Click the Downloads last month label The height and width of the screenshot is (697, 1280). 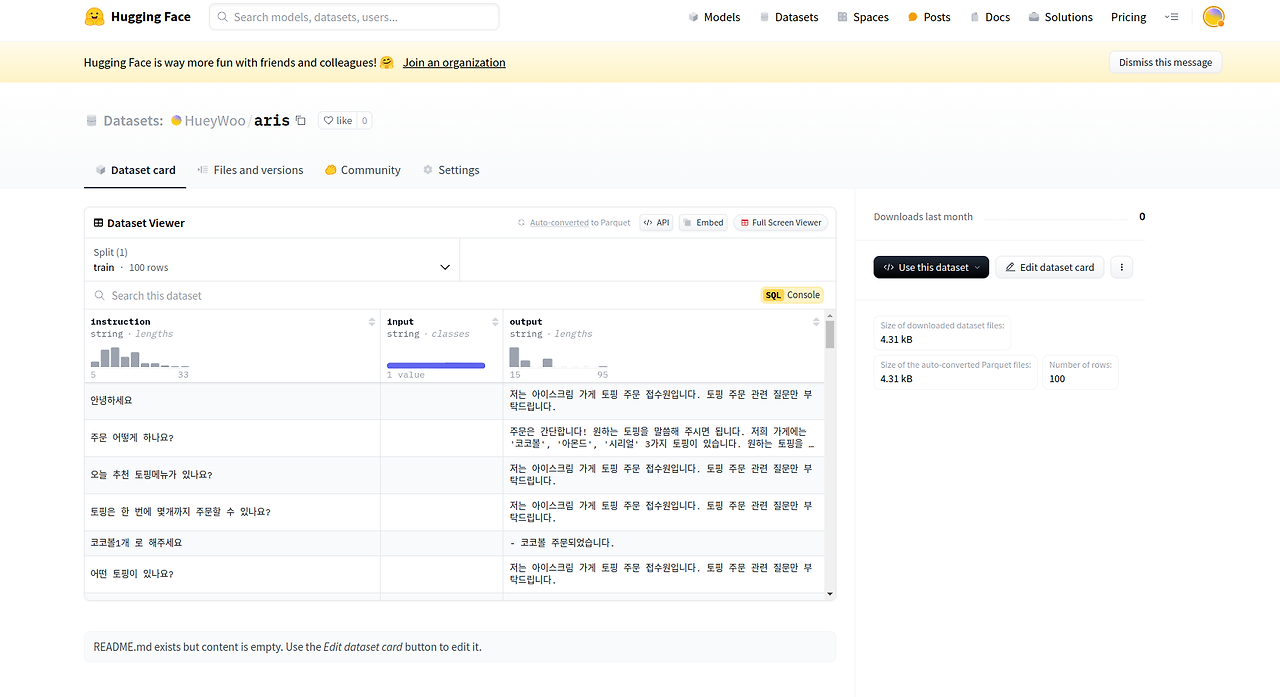[923, 217]
